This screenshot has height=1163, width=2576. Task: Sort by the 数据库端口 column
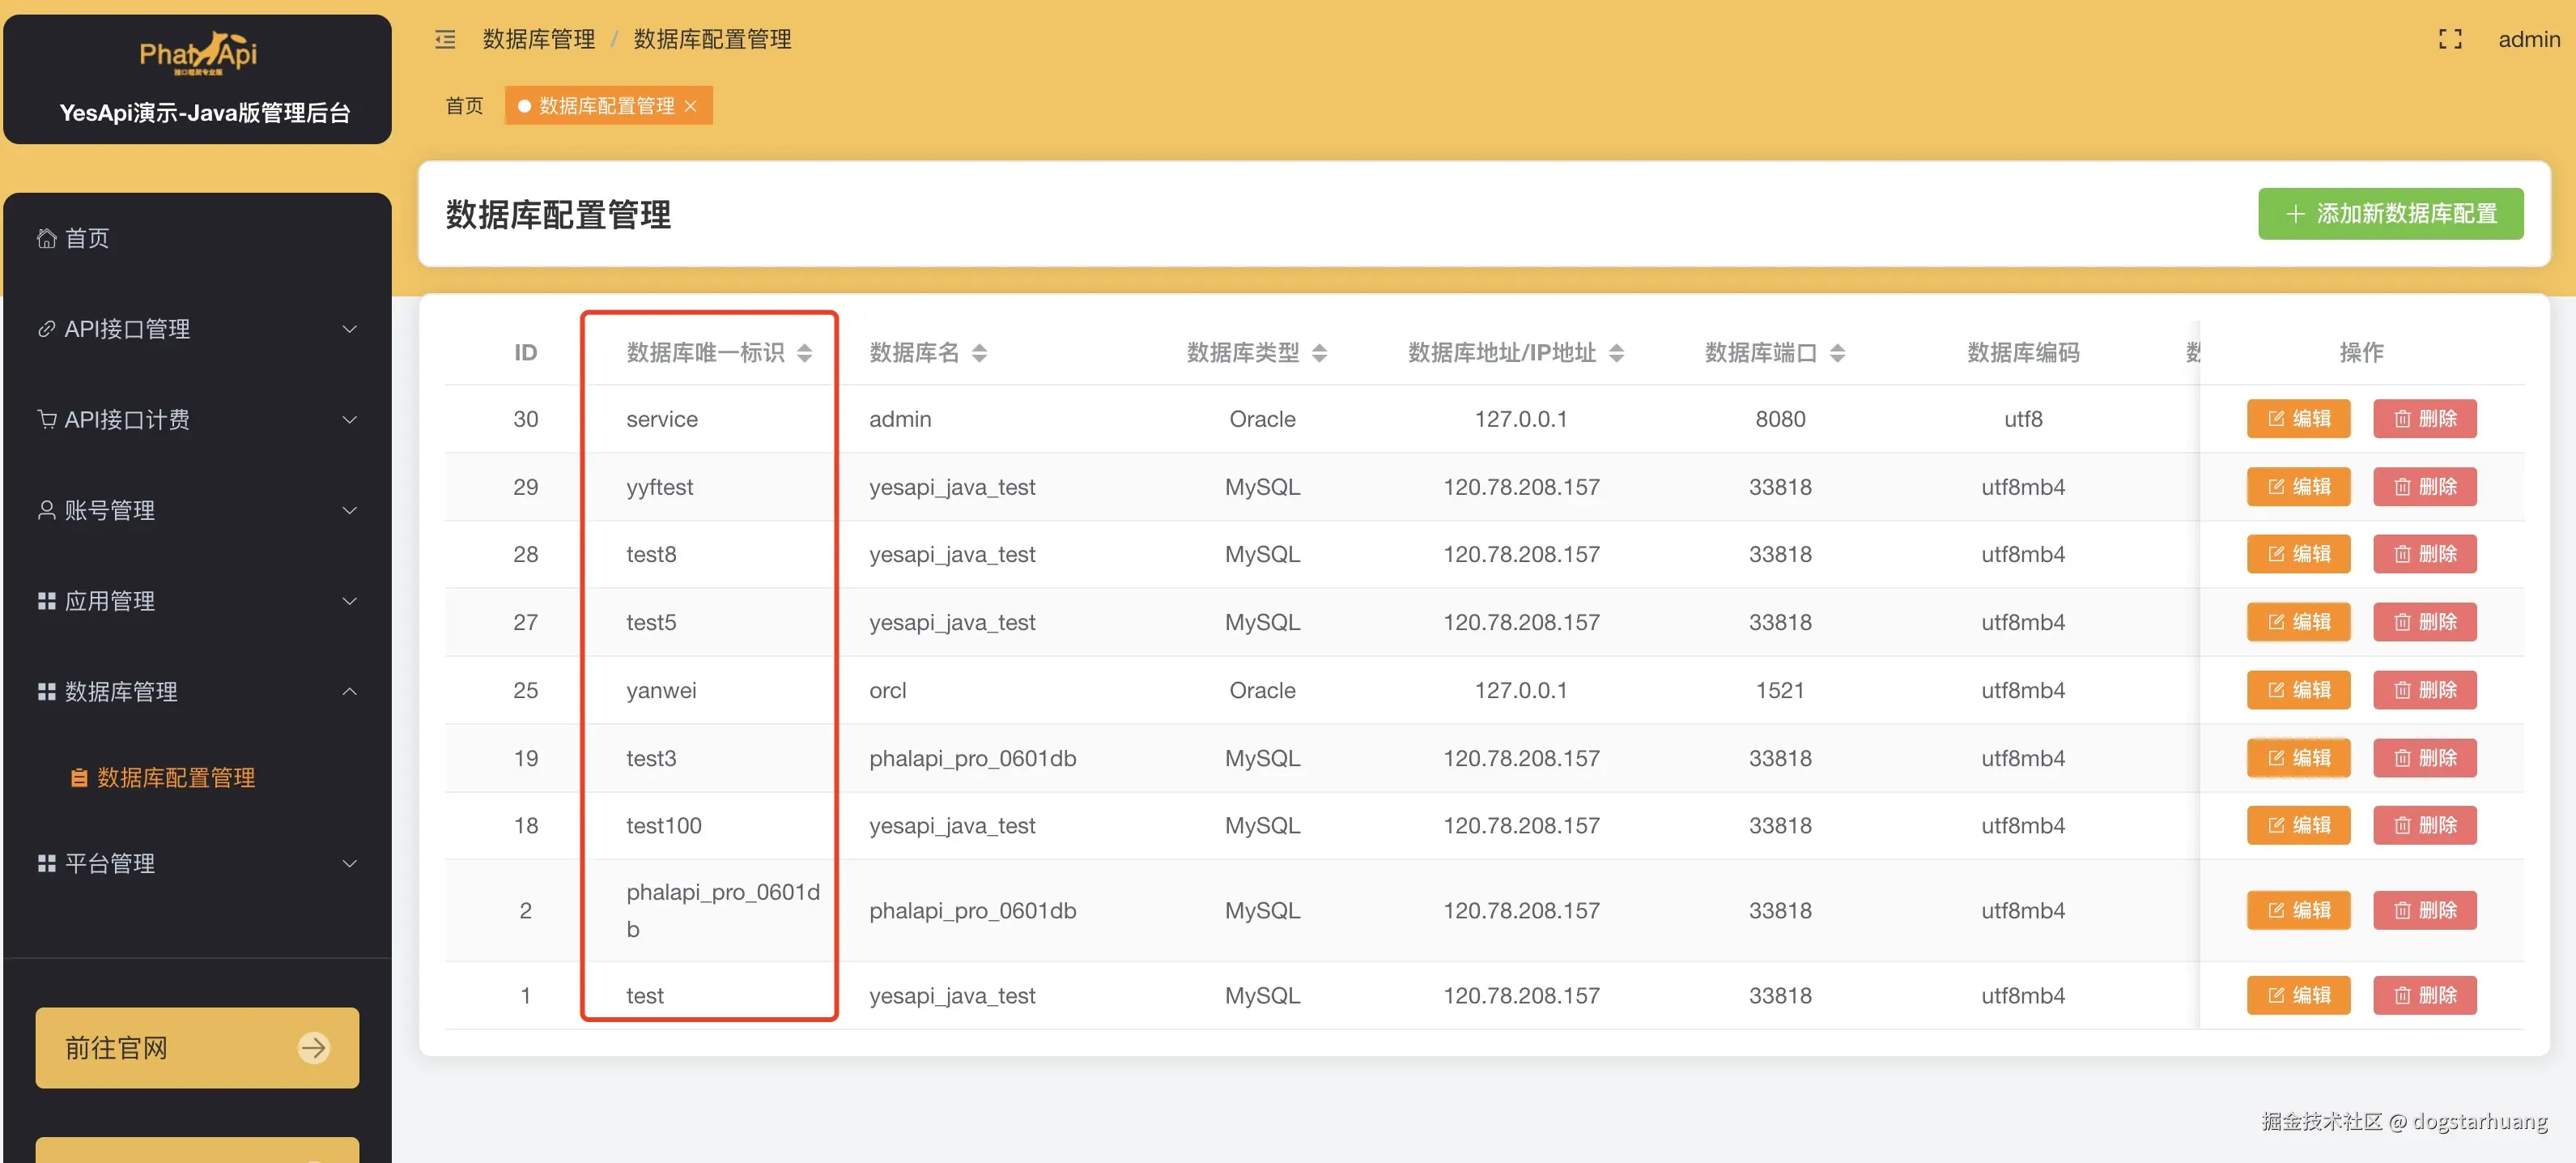coord(1837,353)
